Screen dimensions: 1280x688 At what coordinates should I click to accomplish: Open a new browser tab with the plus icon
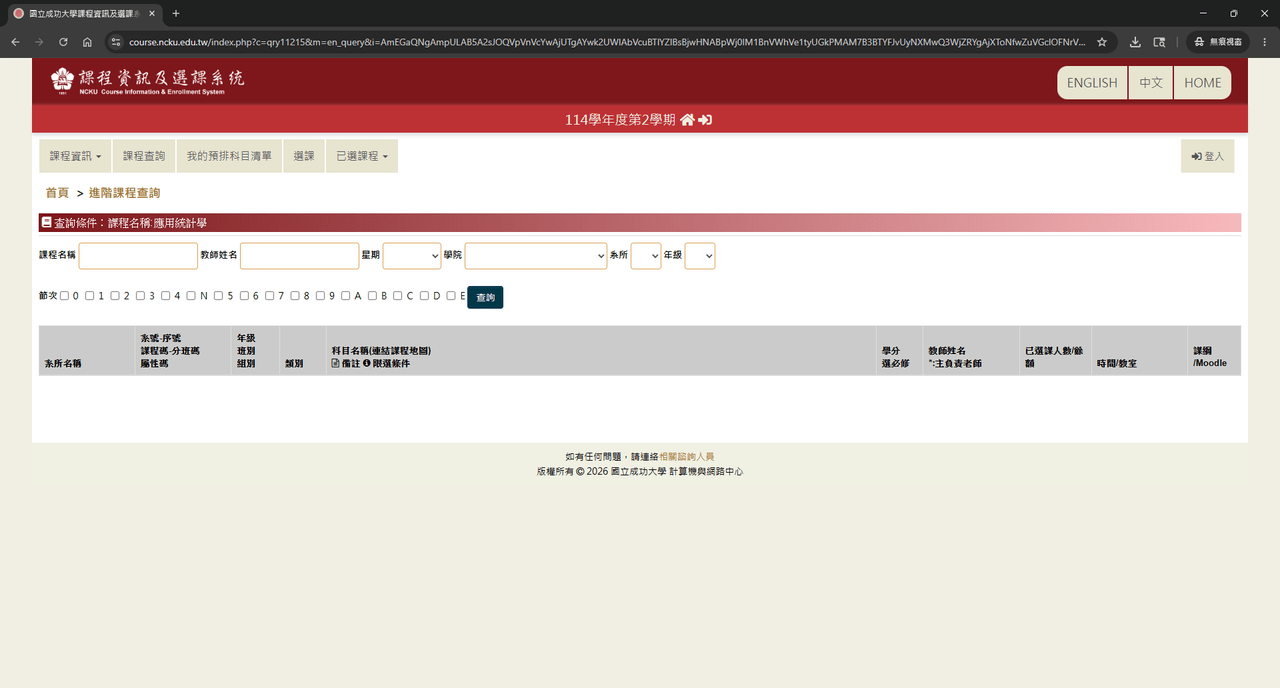point(176,13)
